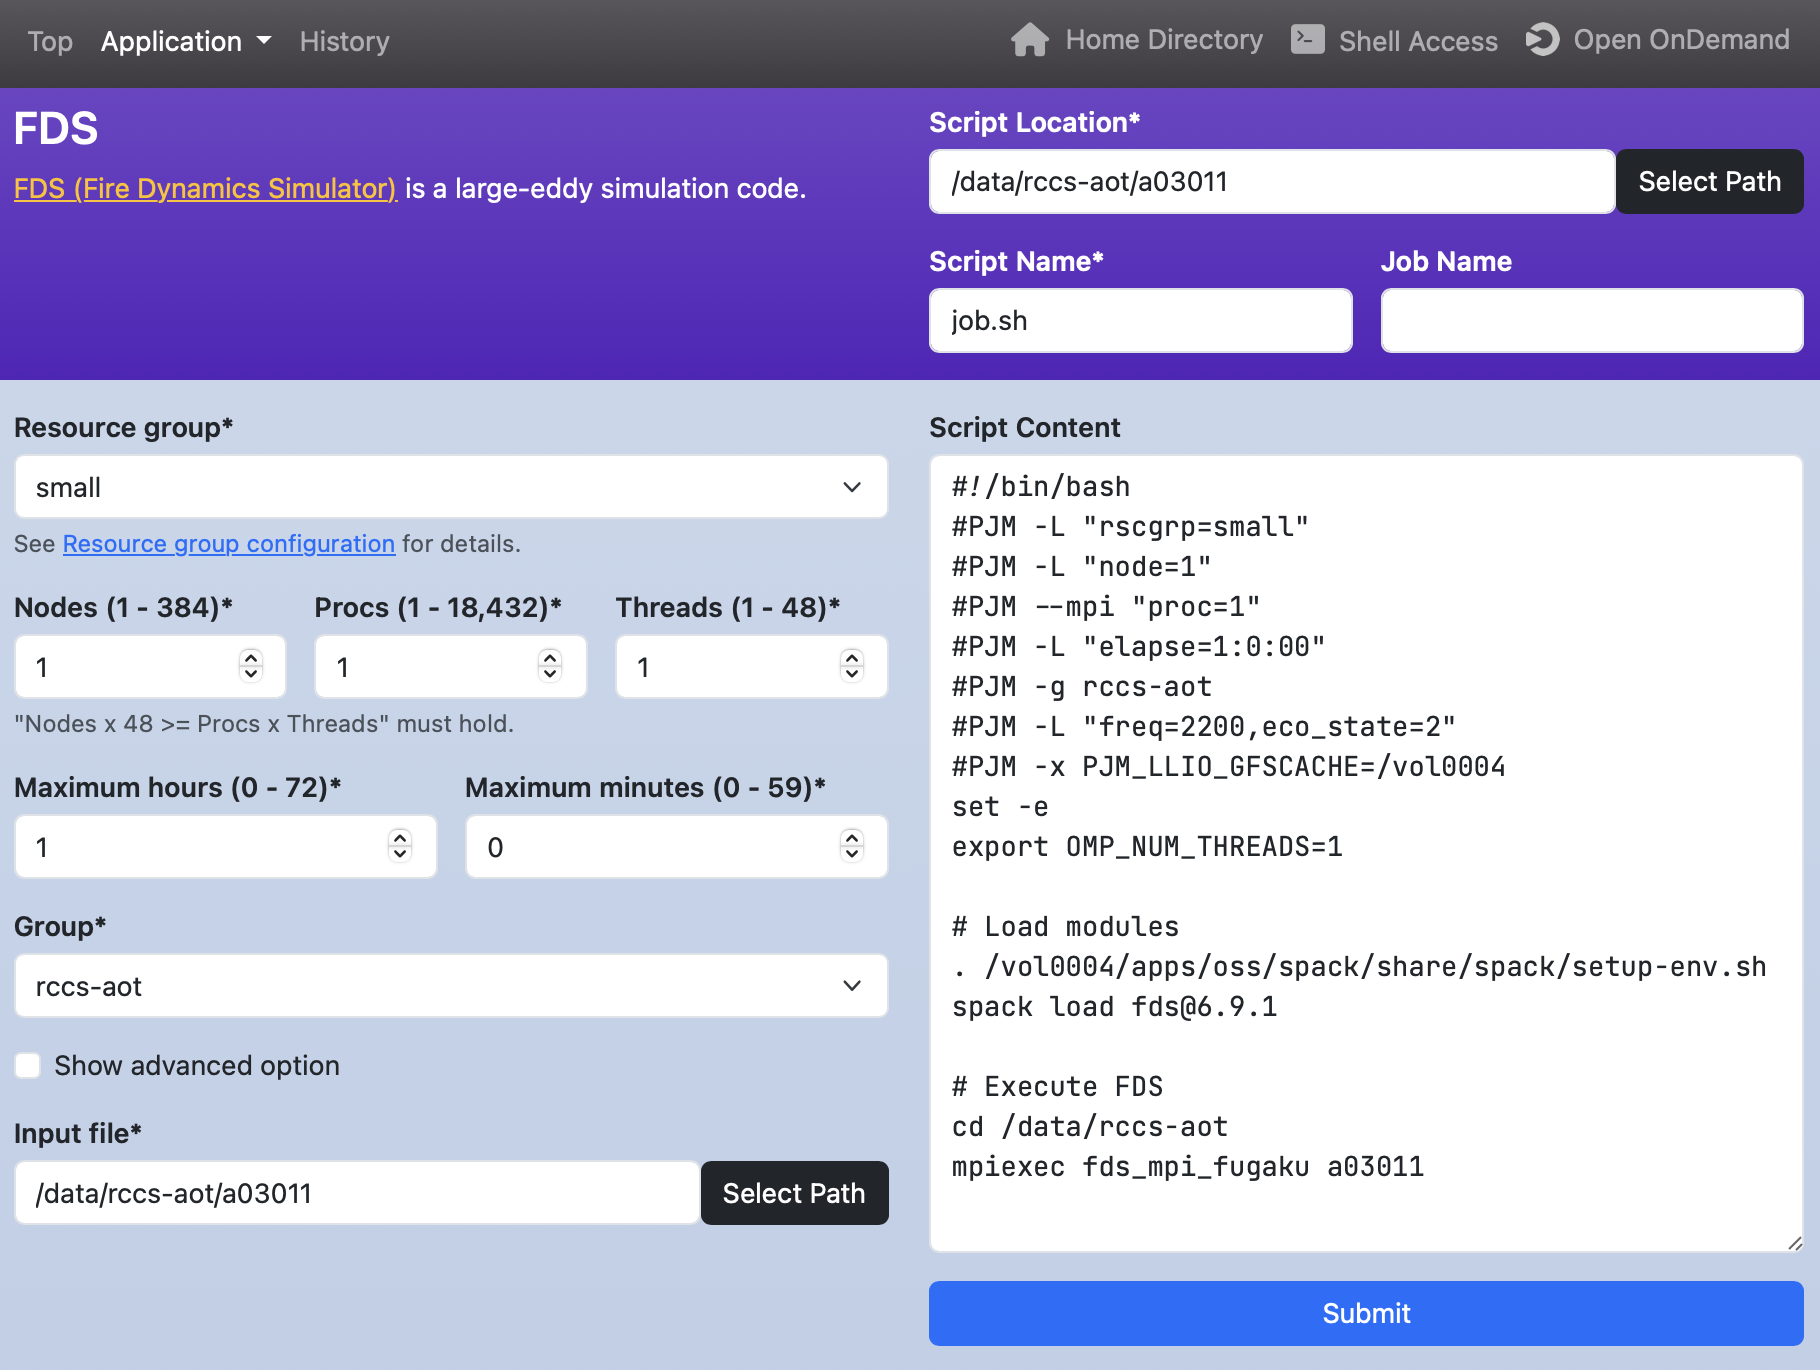Open the Resource group configuration link
Viewport: 1820px width, 1370px height.
(229, 544)
